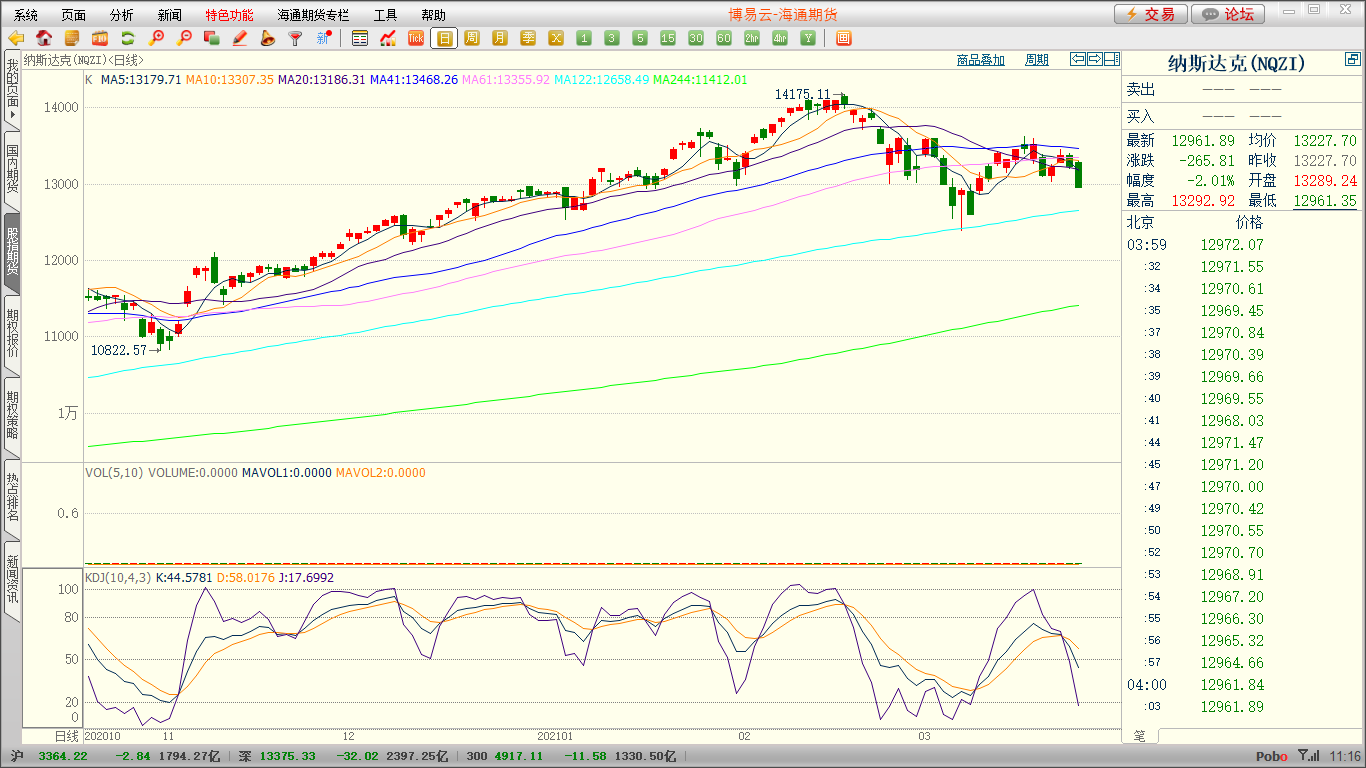Image resolution: width=1366 pixels, height=768 pixels.
Task: Select the 4hr period icon
Action: (780, 38)
